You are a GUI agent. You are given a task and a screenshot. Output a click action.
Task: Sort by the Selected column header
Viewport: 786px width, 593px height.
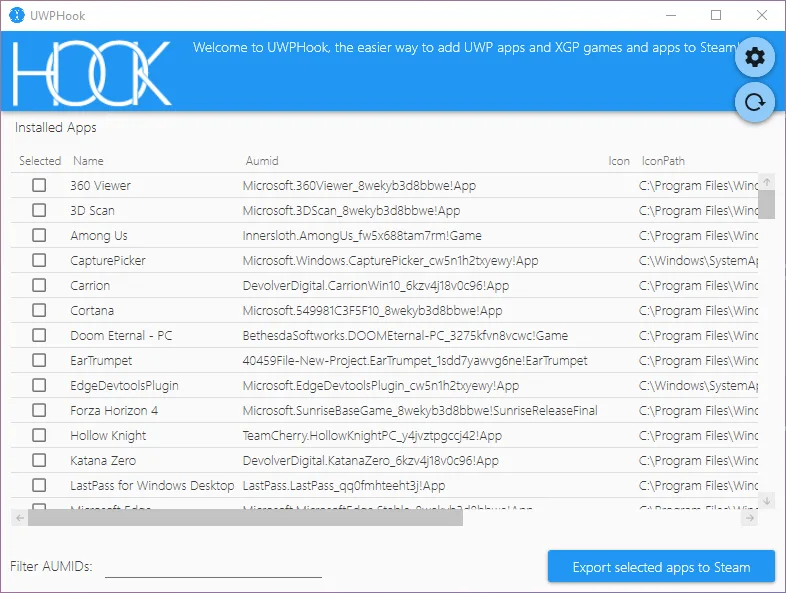point(40,161)
